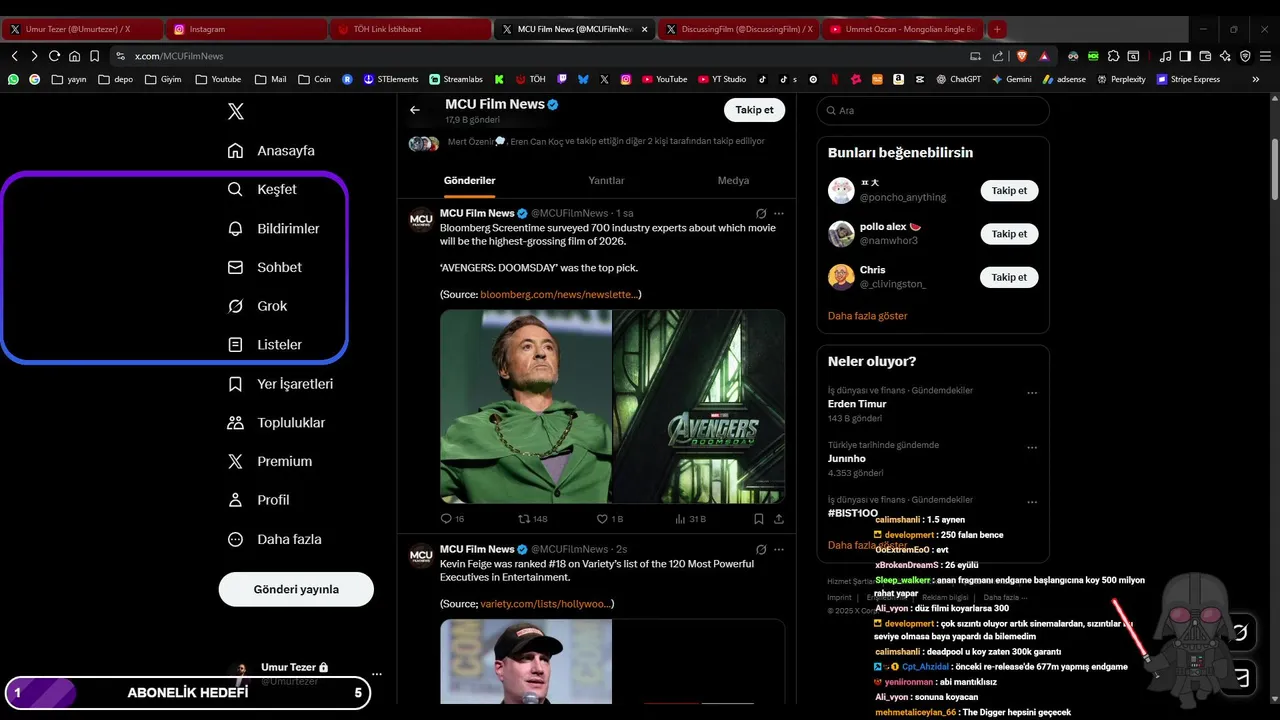Repost the Avengers Doomsday post
This screenshot has width=1280, height=720.
532,519
